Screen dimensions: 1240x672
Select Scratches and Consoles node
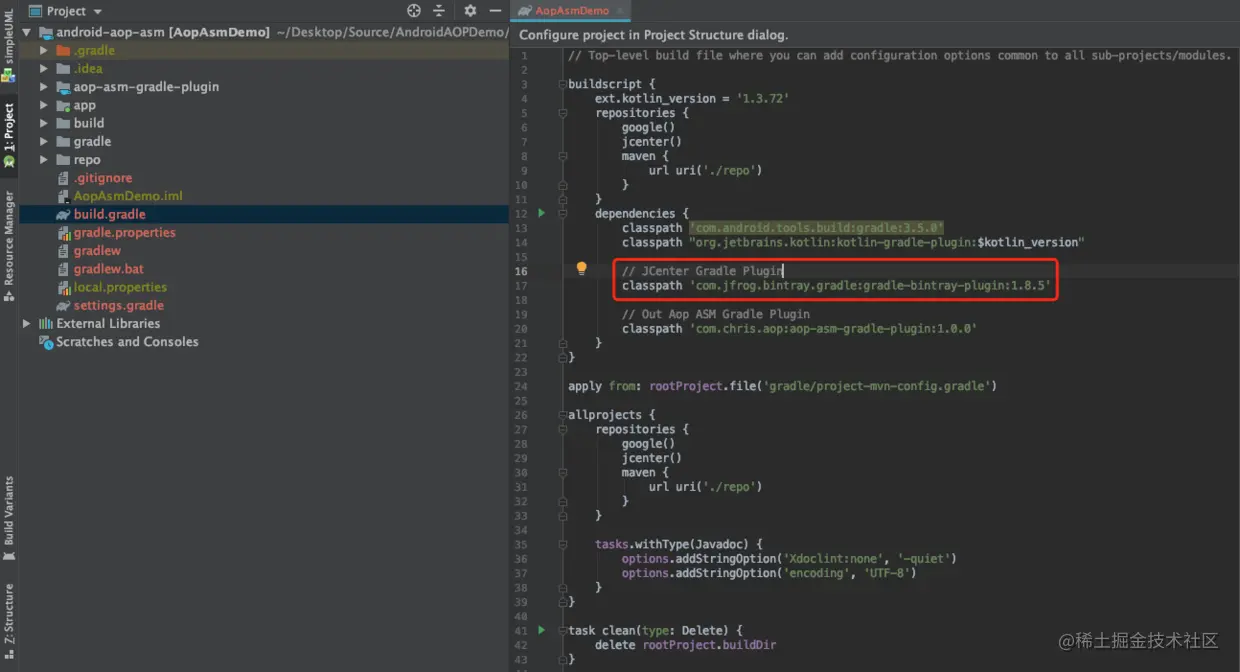pyautogui.click(x=127, y=341)
